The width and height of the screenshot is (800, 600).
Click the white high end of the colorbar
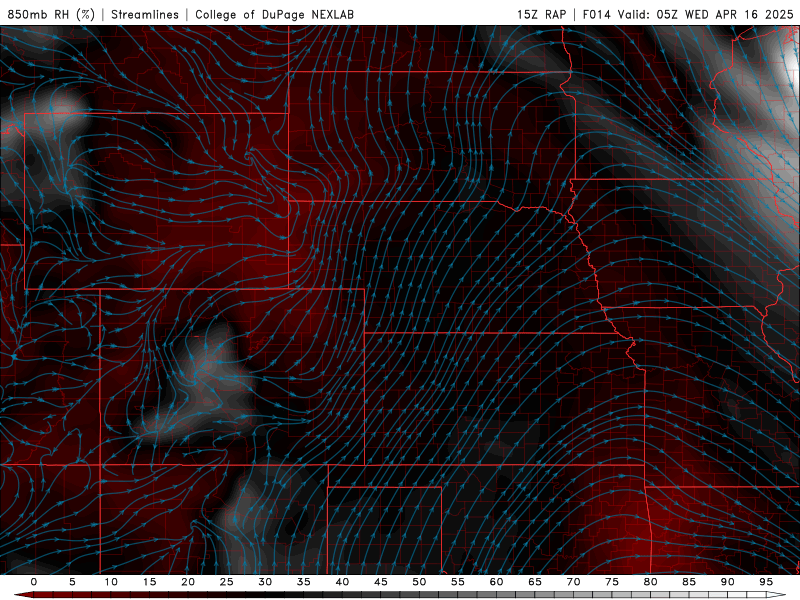tap(776, 595)
